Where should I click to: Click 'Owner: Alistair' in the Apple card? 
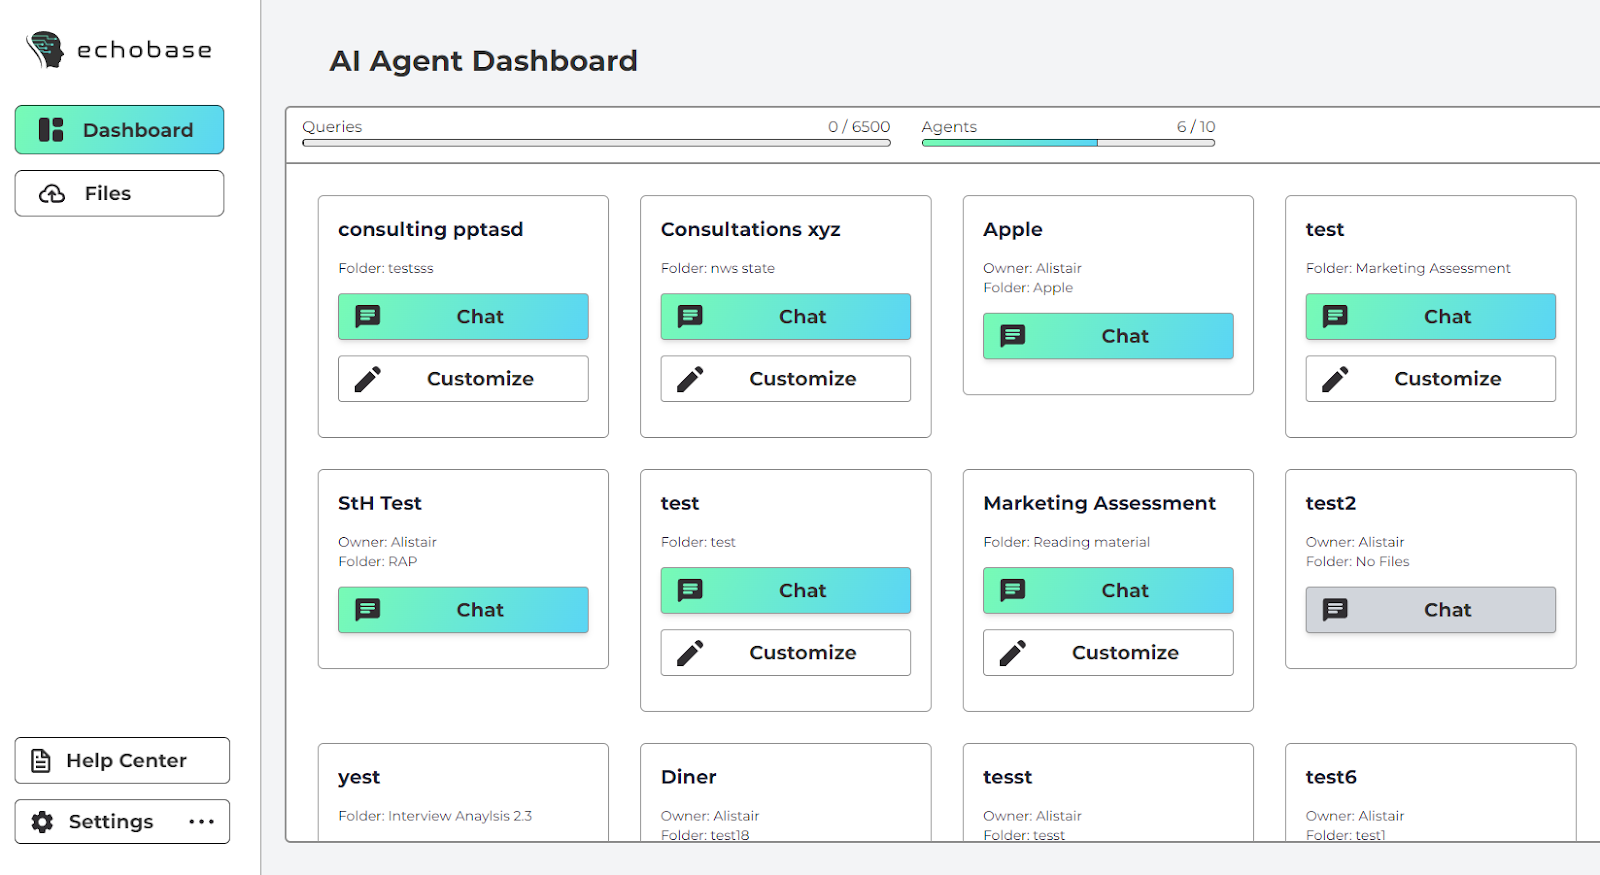pos(1032,269)
